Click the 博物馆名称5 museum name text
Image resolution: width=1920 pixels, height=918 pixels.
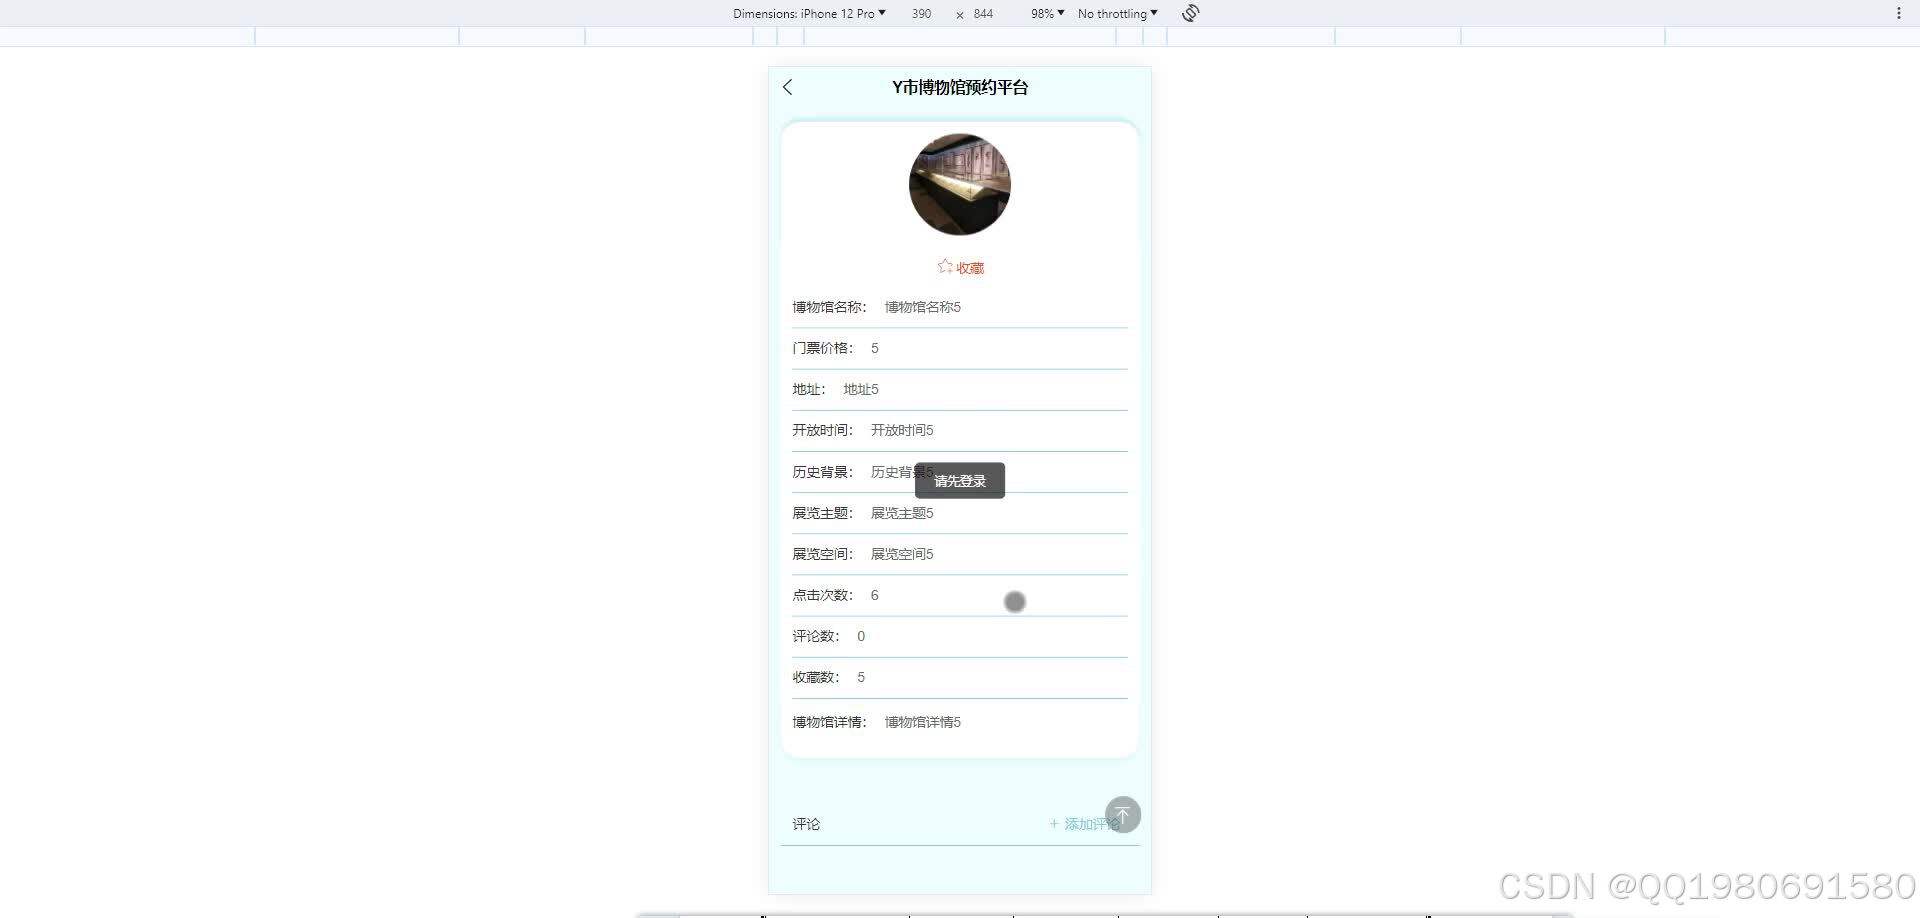click(x=921, y=307)
